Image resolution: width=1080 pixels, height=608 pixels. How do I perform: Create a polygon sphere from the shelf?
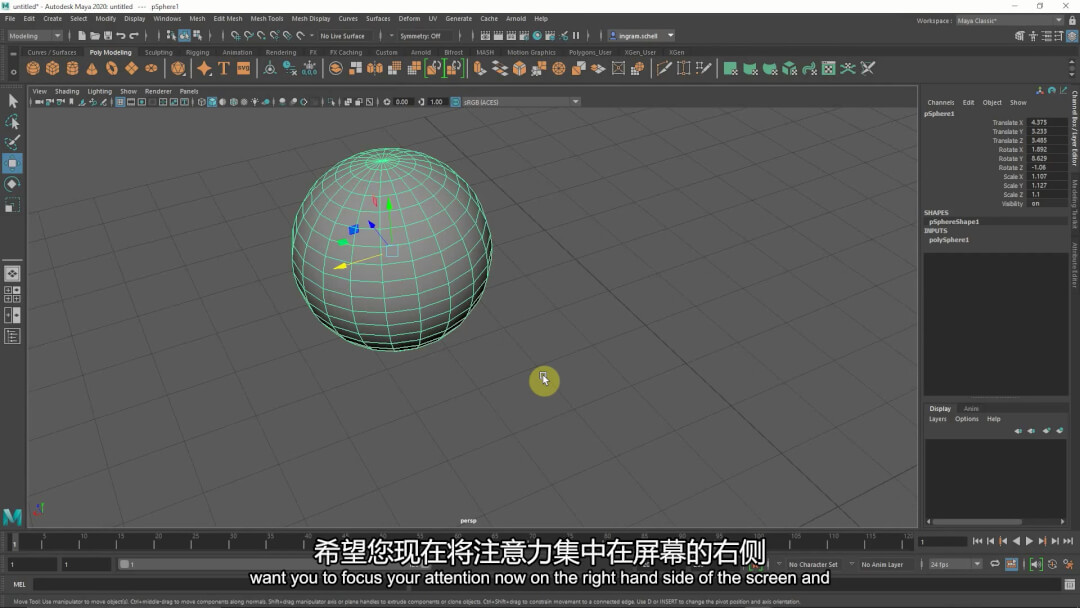(33, 68)
